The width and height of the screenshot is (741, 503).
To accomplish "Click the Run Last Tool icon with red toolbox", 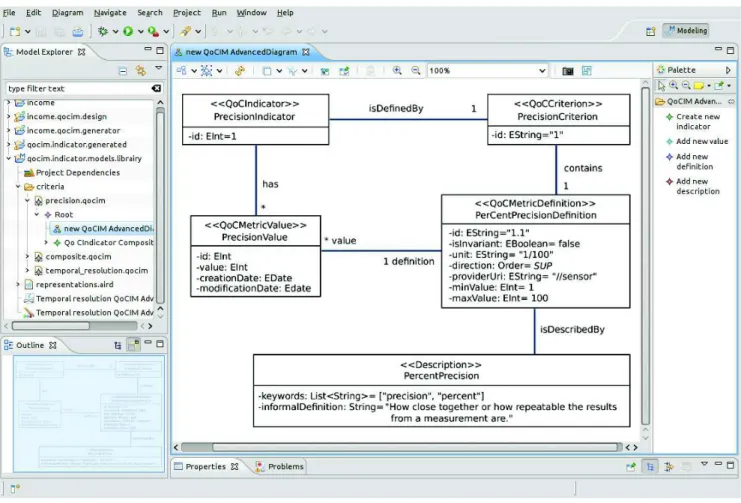I will tap(153, 32).
